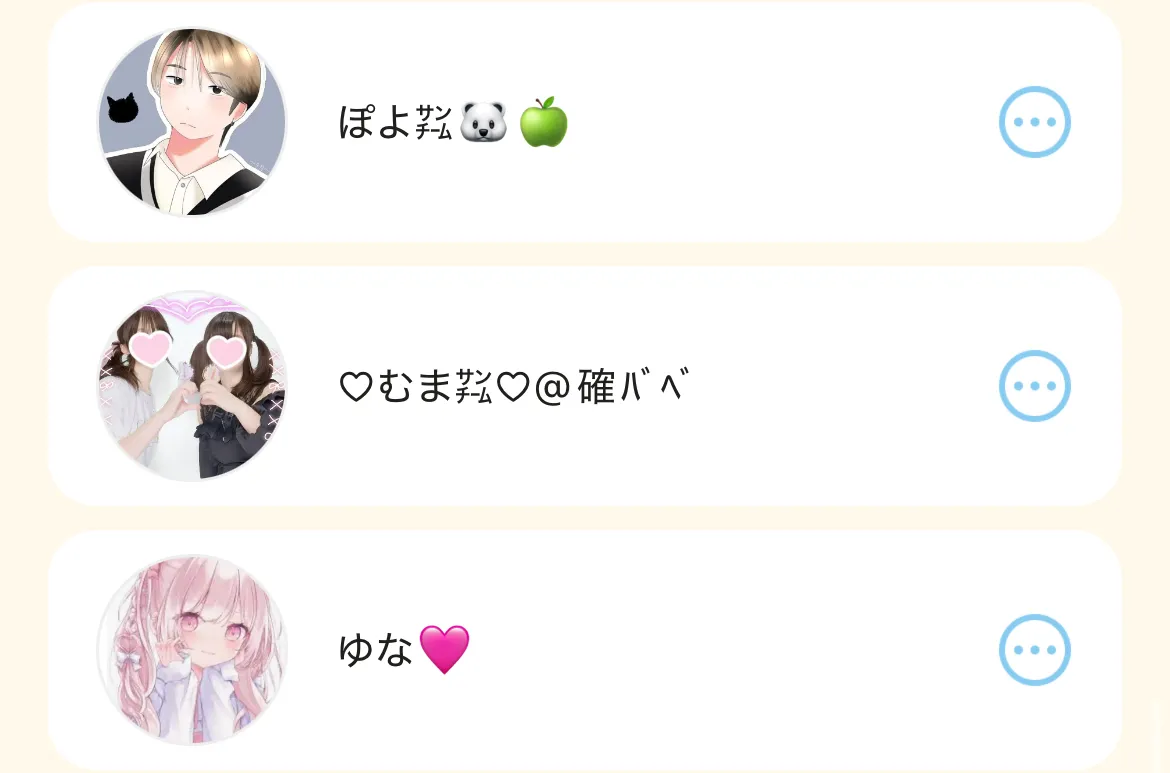Viewport: 1170px width, 773px height.
Task: Show more options for ゆな
Action: [1034, 650]
